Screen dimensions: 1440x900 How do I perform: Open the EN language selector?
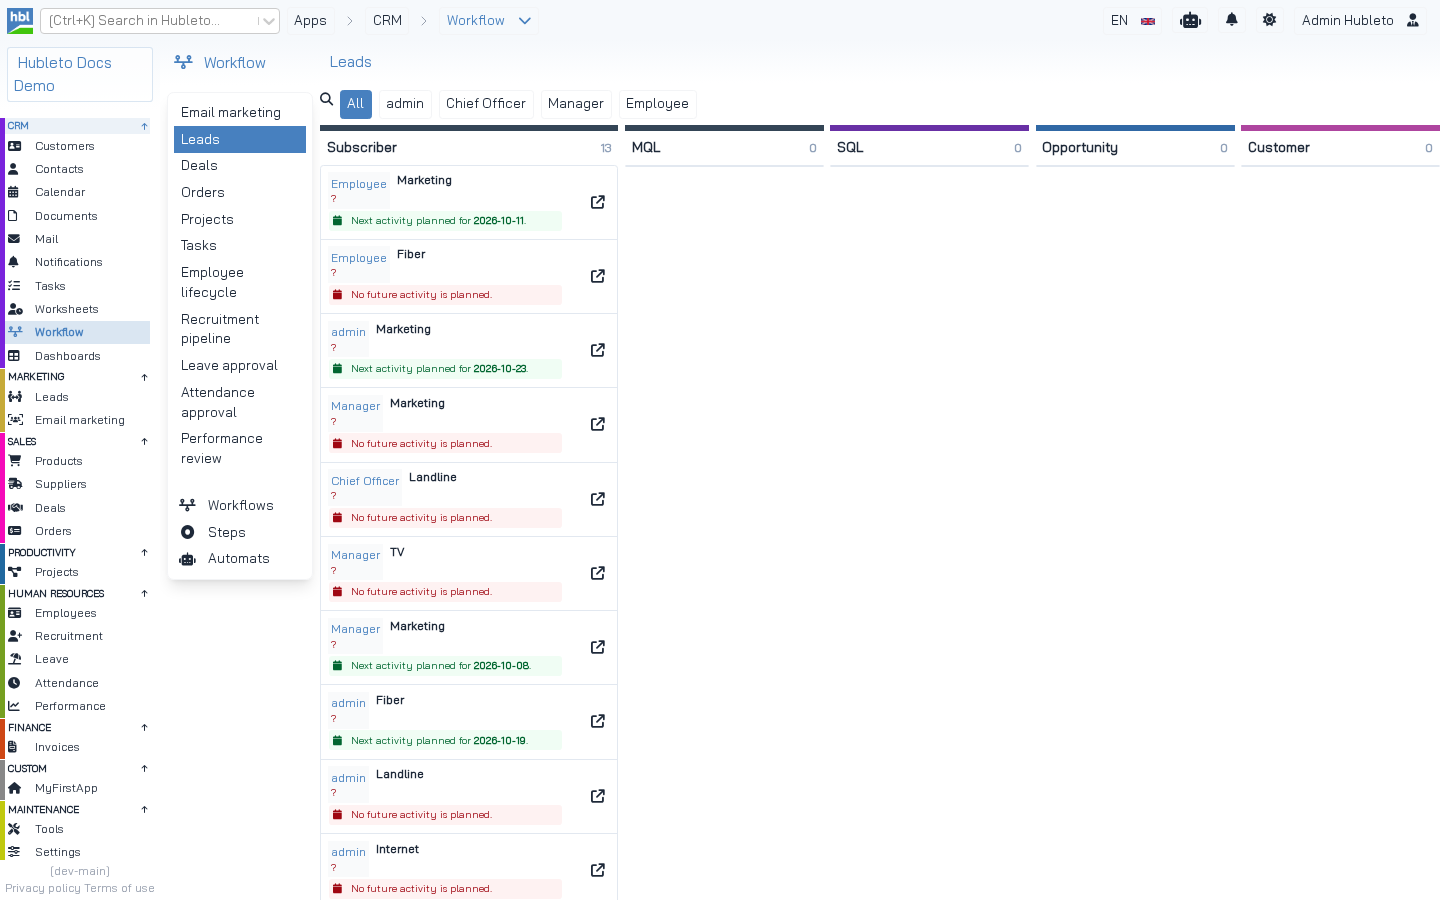click(1133, 20)
